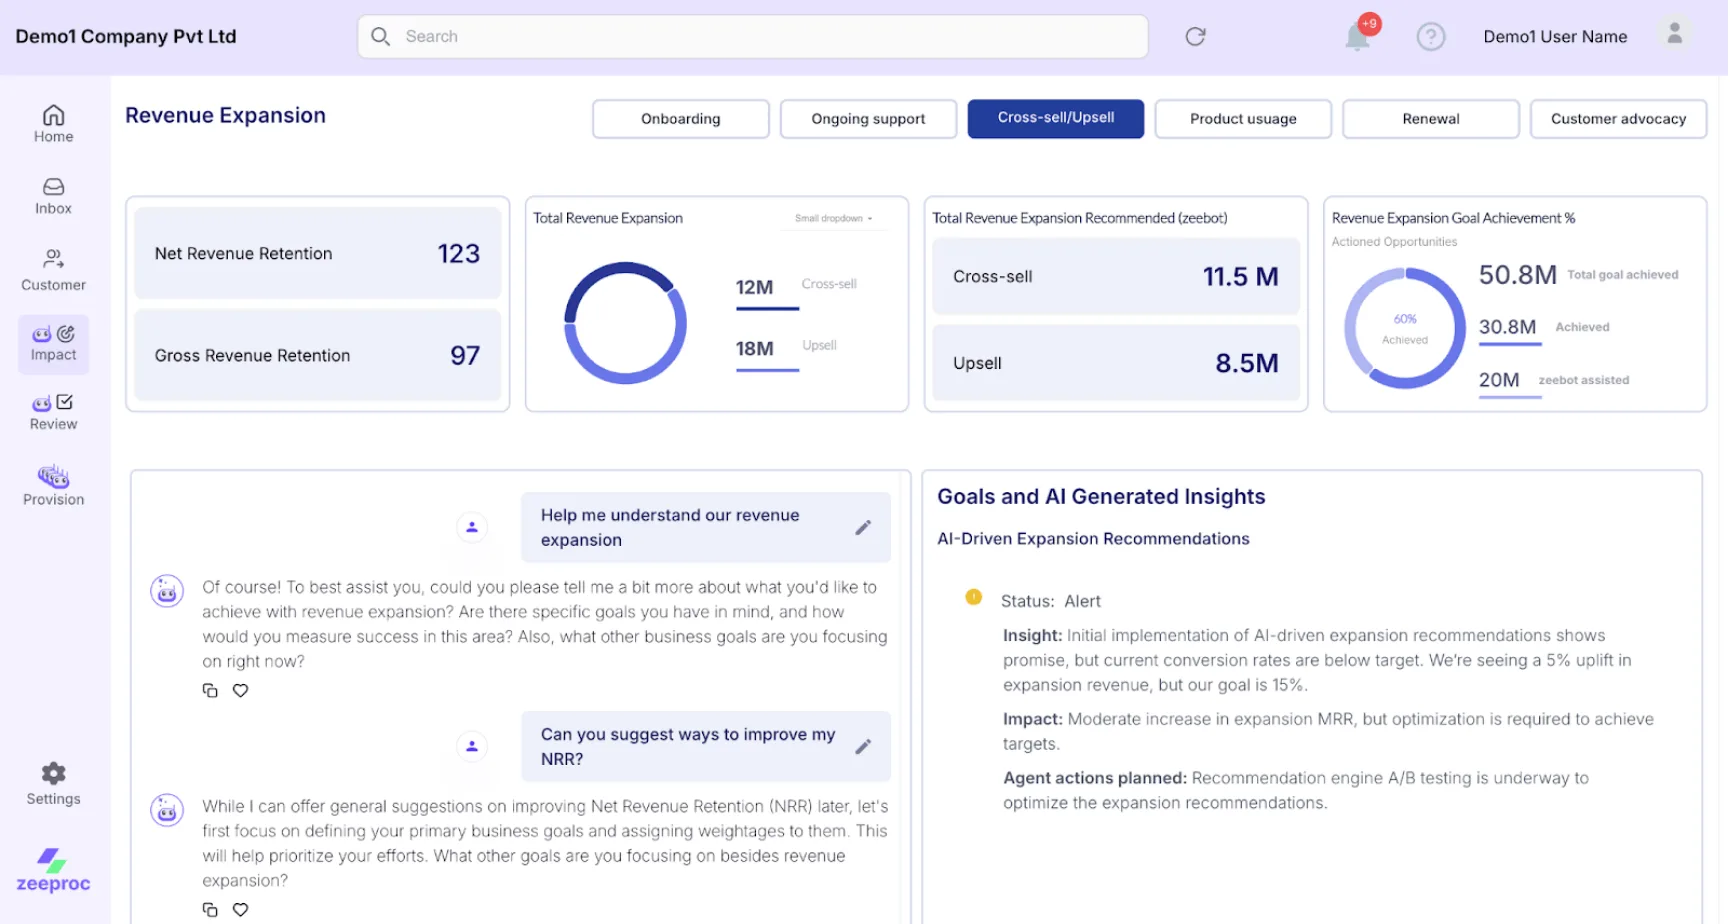Go to the Review section
The height and width of the screenshot is (924, 1730).
pyautogui.click(x=53, y=410)
